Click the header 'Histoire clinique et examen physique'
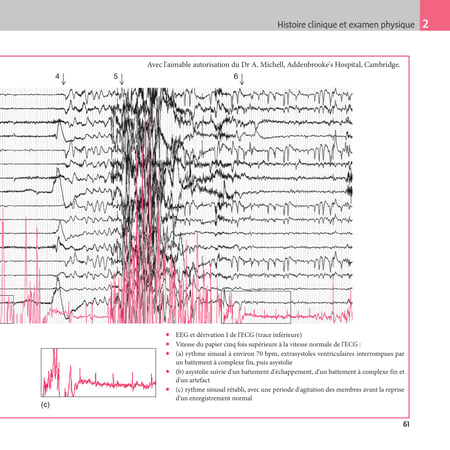450x450 pixels. click(x=346, y=25)
